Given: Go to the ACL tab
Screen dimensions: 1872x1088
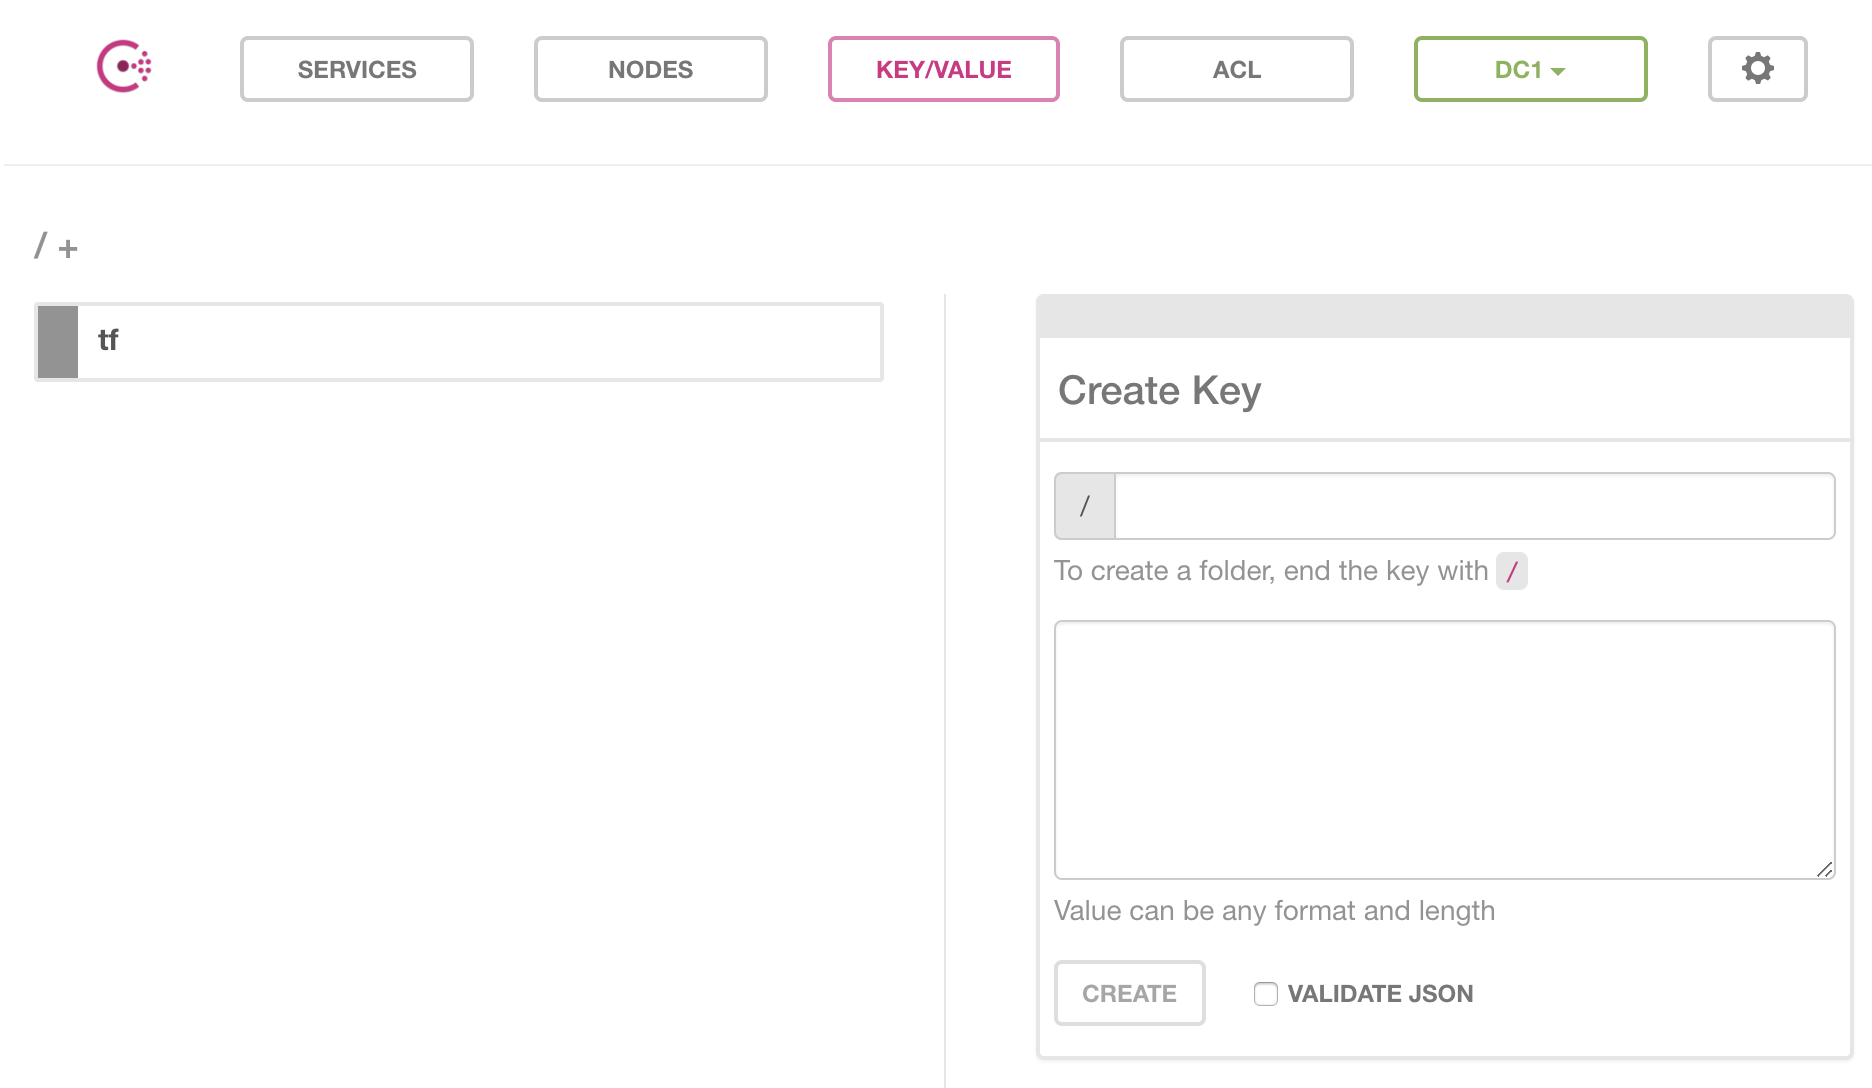Looking at the screenshot, I should pos(1236,69).
